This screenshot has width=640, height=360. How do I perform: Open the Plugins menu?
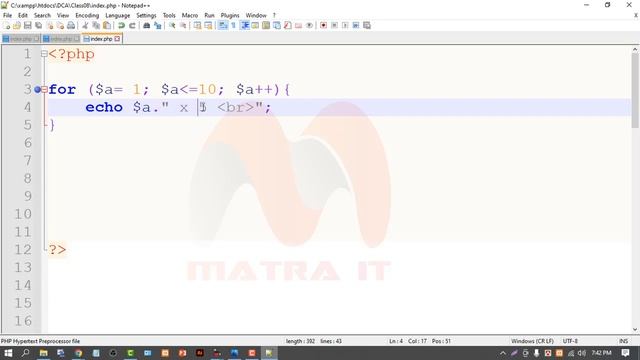pyautogui.click(x=230, y=15)
